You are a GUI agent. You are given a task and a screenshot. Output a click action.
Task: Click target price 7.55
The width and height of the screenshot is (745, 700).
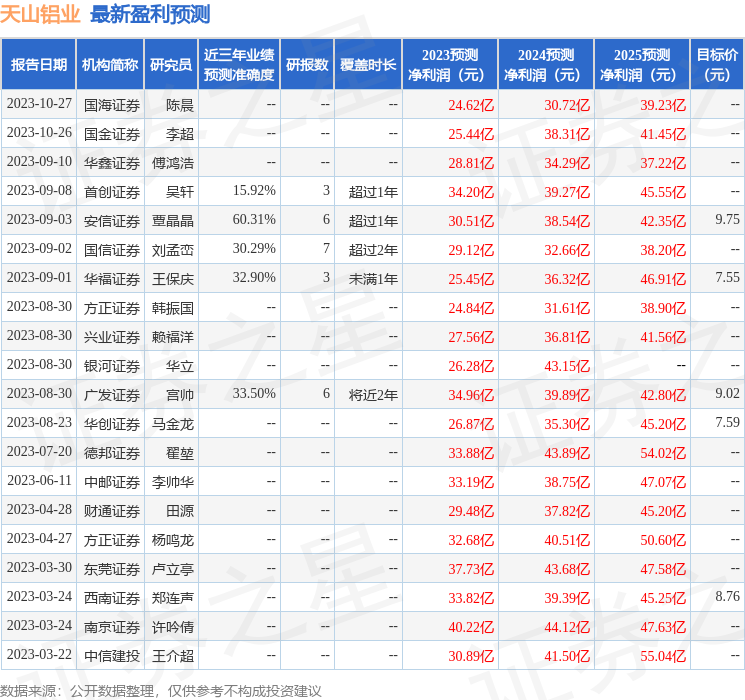pos(727,278)
